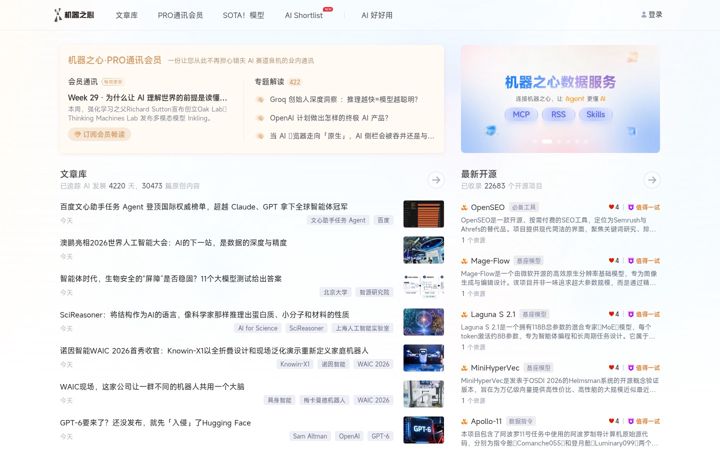Open the 诺因智能WAIC 2026首秀 article

214,351
